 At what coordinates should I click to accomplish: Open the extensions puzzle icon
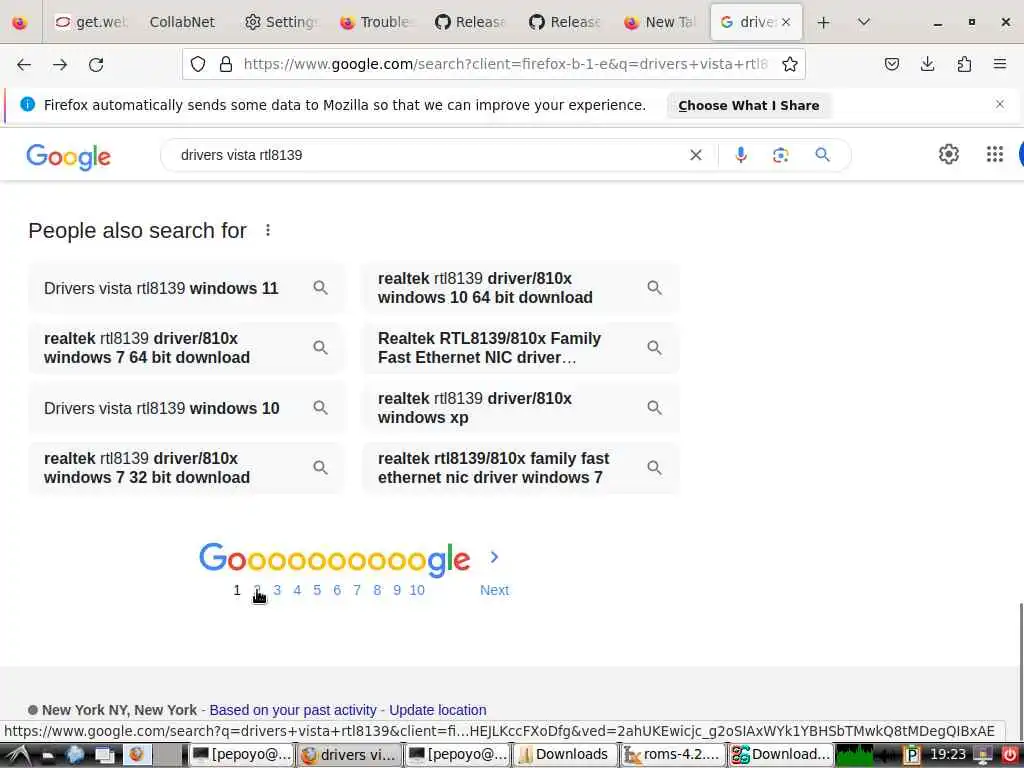click(964, 64)
